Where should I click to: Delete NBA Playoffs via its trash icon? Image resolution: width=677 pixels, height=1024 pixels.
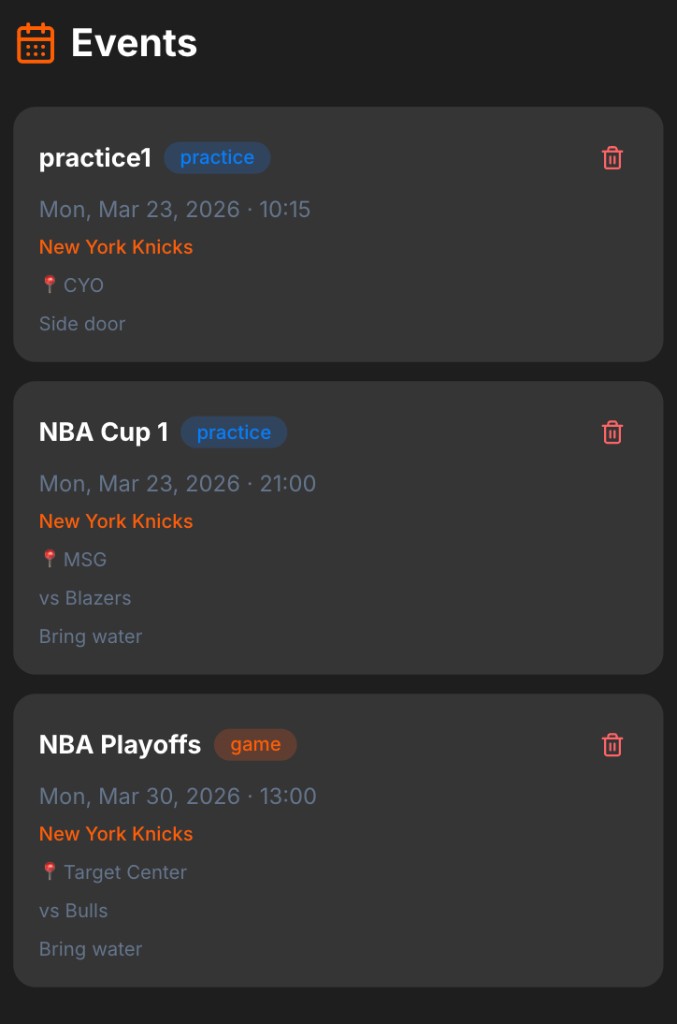pyautogui.click(x=613, y=744)
